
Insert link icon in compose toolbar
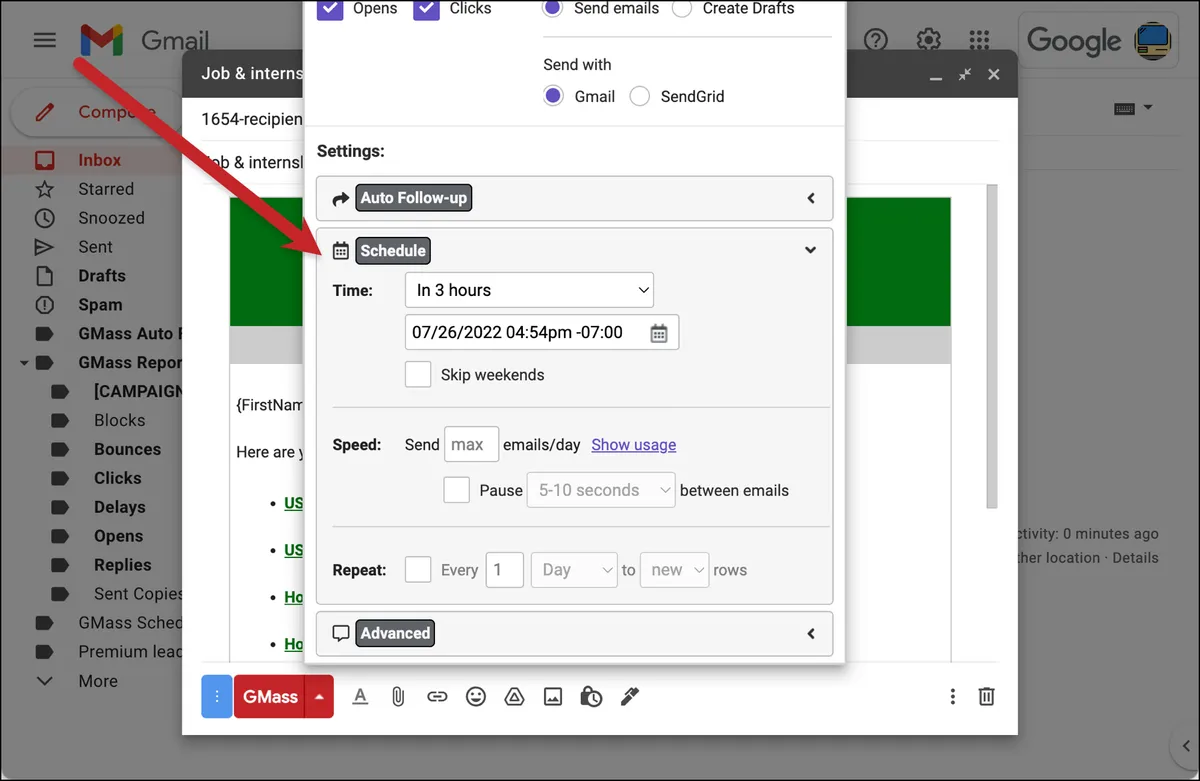(437, 697)
